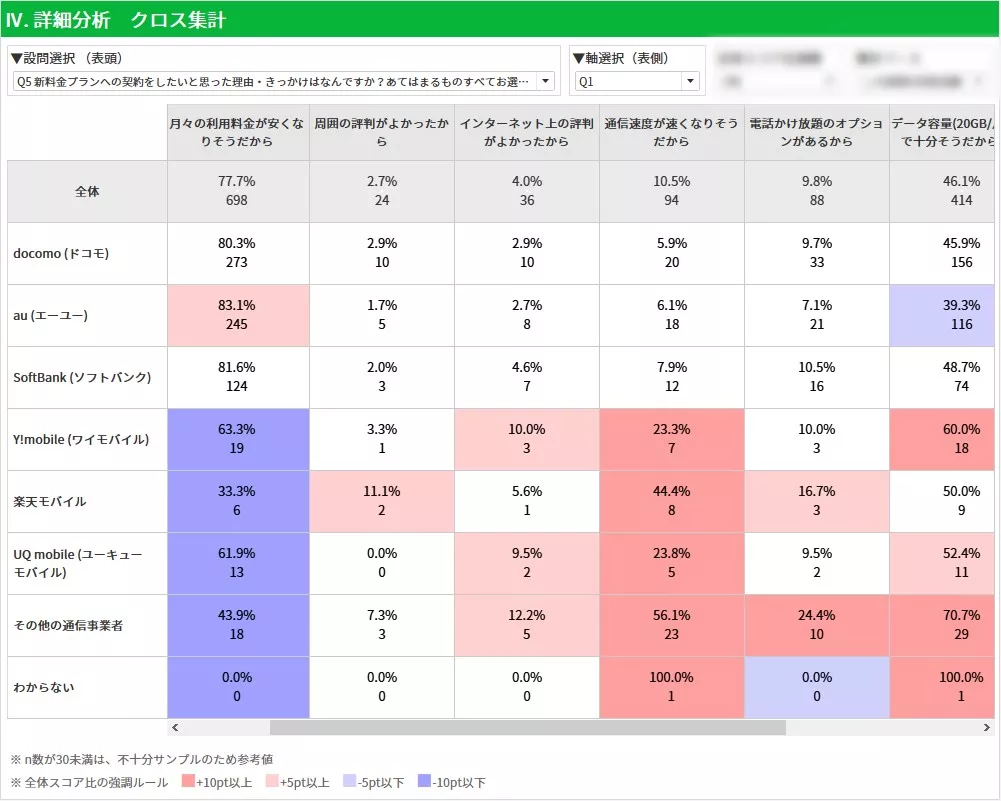Click the 通信速度が速くなりそうだから column header

[x=671, y=132]
